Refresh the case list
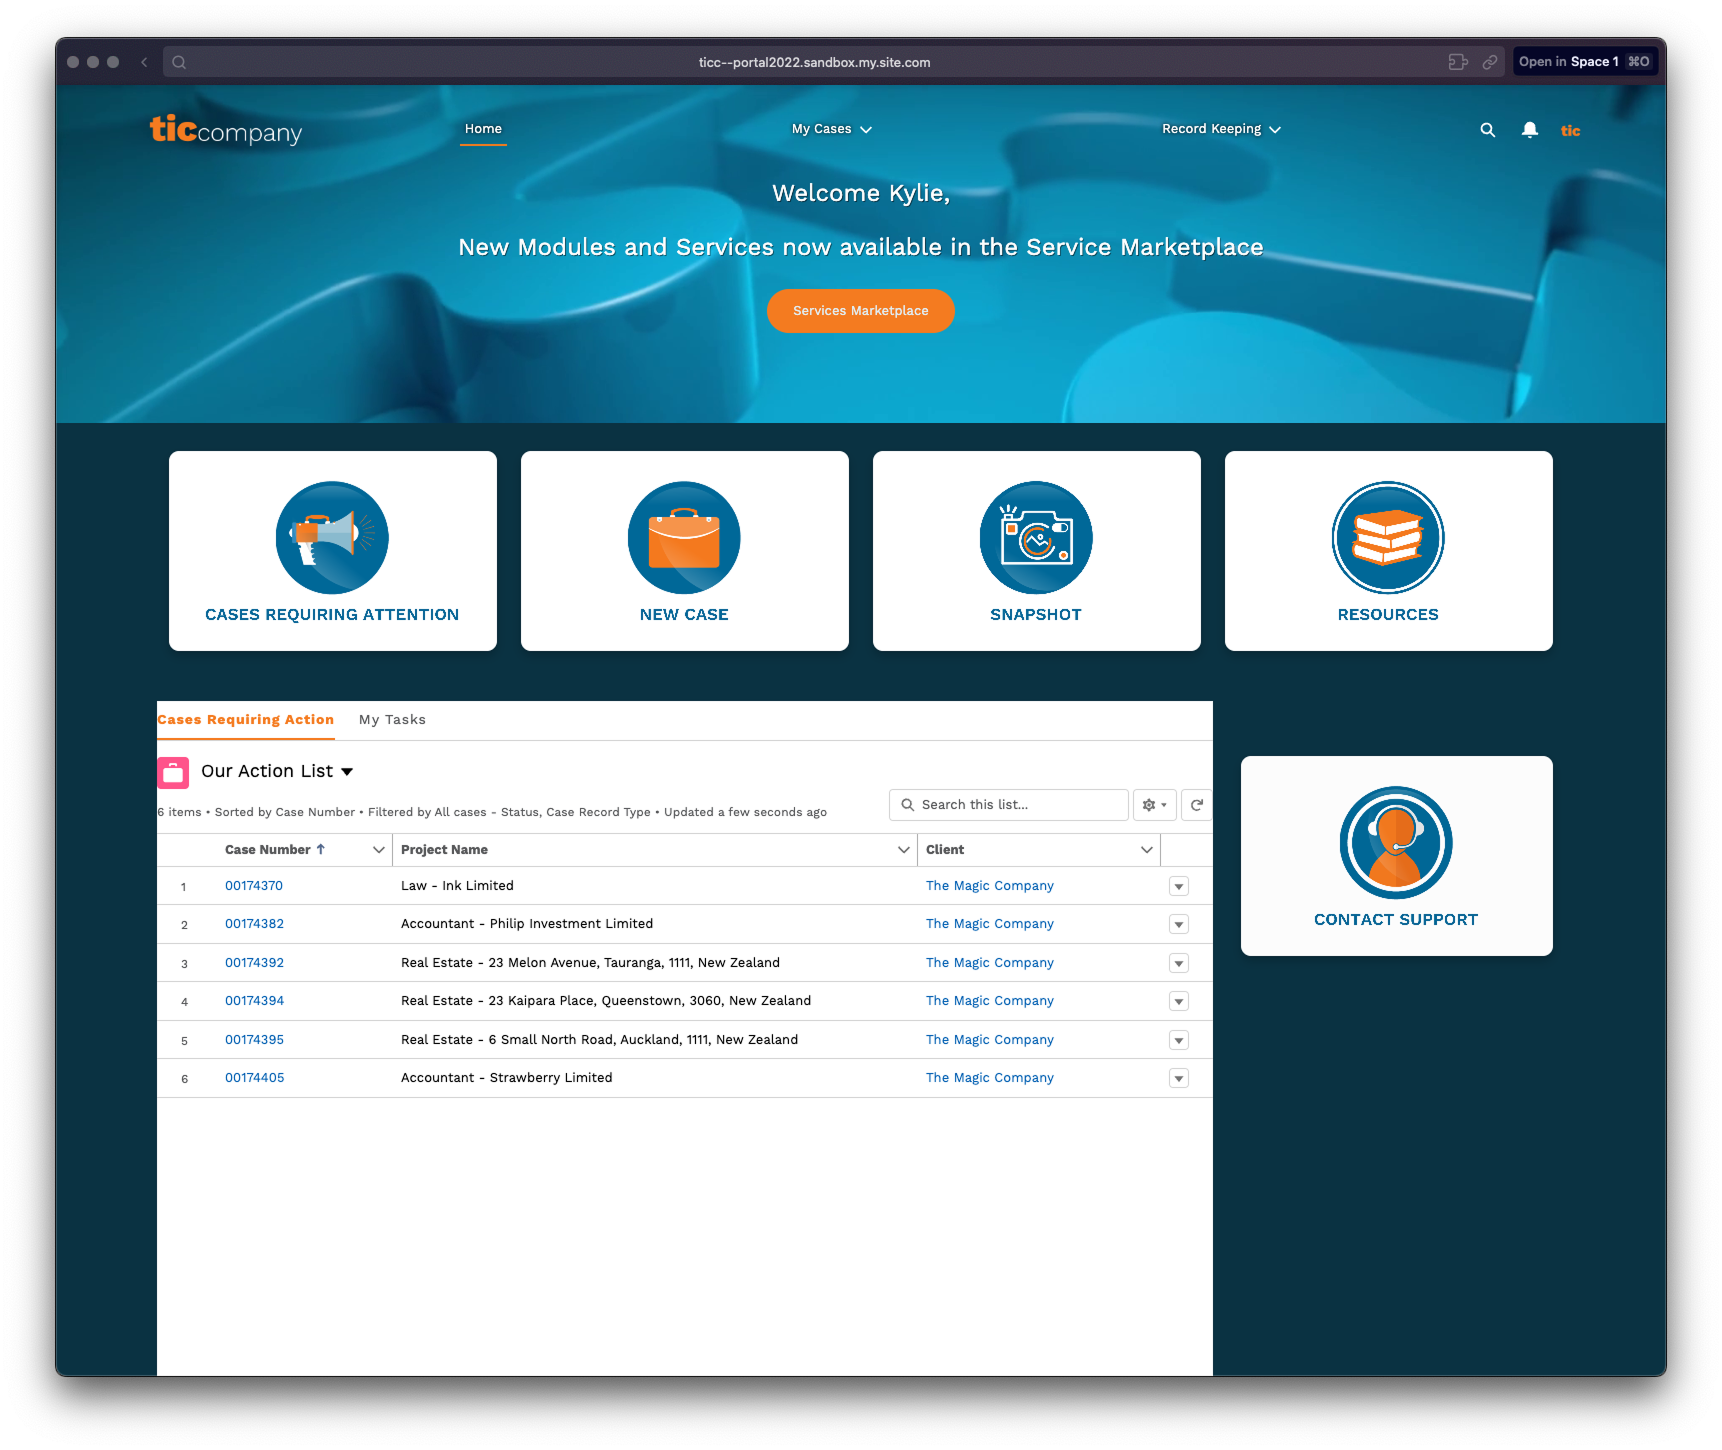Image resolution: width=1722 pixels, height=1450 pixels. click(1197, 805)
